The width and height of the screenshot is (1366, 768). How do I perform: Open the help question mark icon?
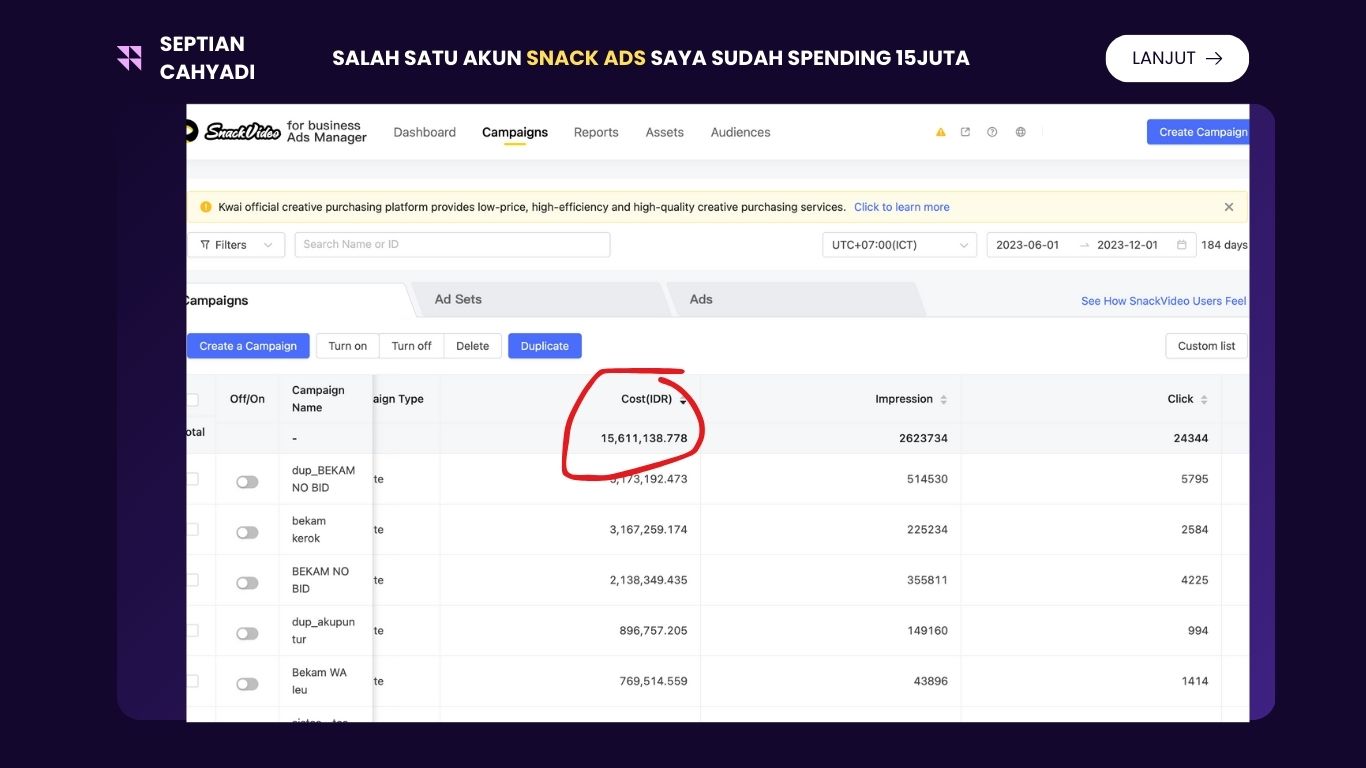click(992, 132)
